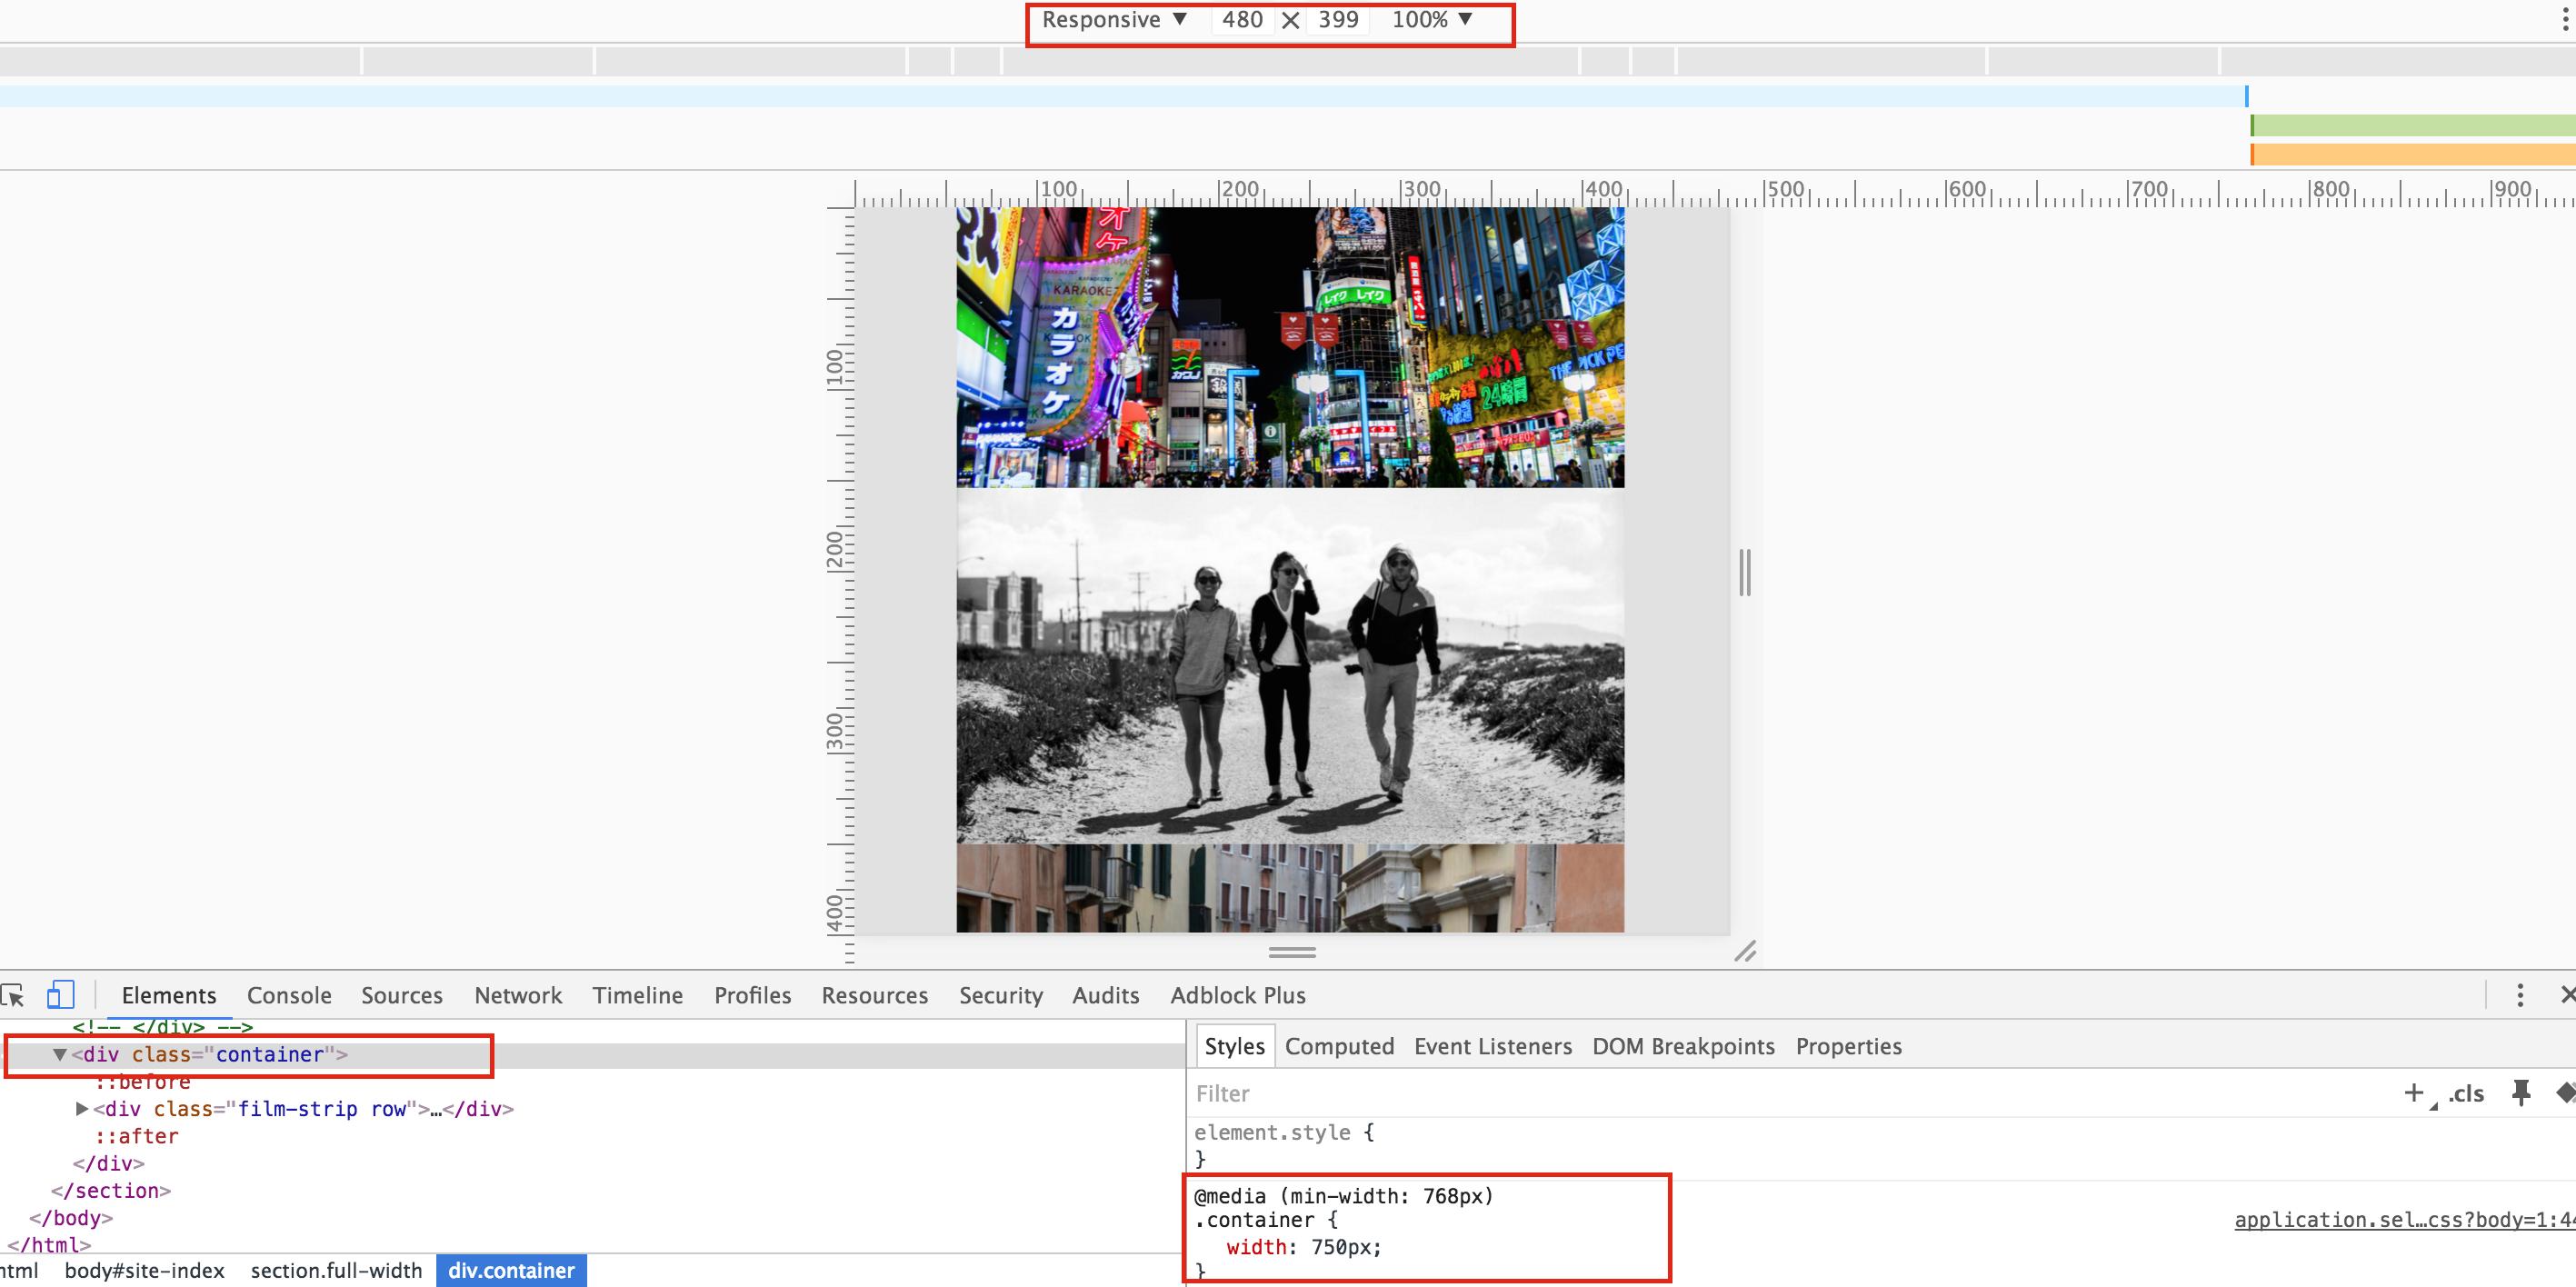The image size is (2576, 1287).
Task: Click the new style rule plus icon
Action: coord(2415,1092)
